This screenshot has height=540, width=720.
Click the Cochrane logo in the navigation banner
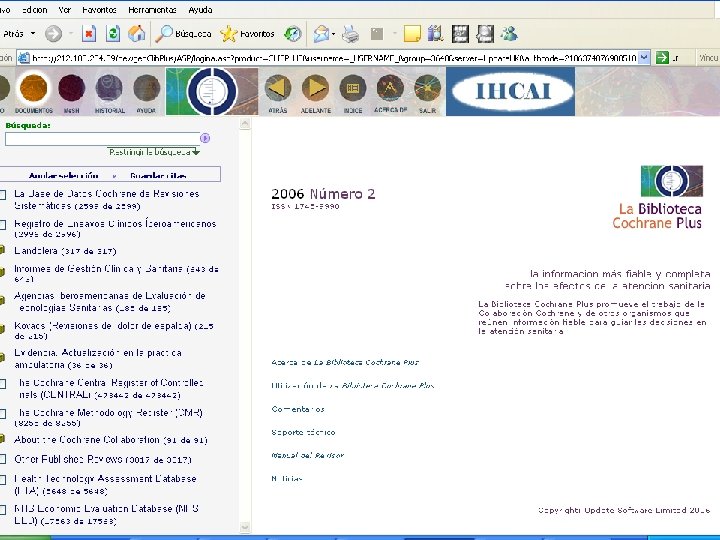(x=212, y=91)
